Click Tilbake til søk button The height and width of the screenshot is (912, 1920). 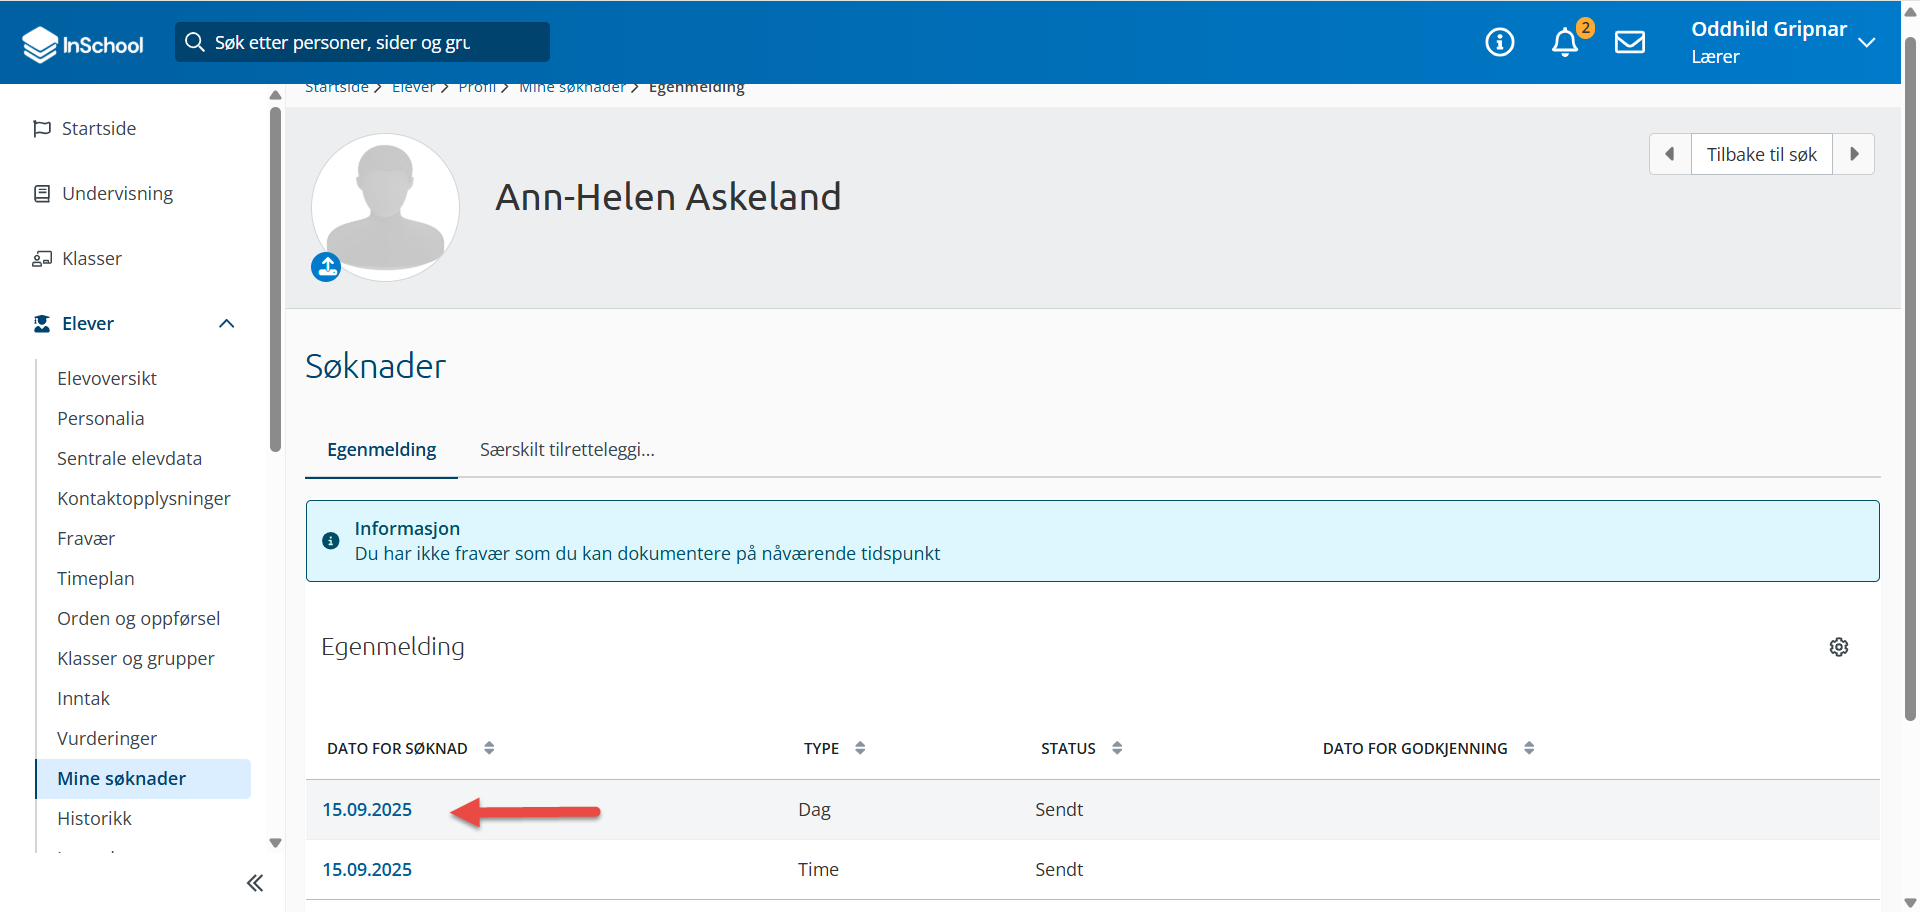1761,154
